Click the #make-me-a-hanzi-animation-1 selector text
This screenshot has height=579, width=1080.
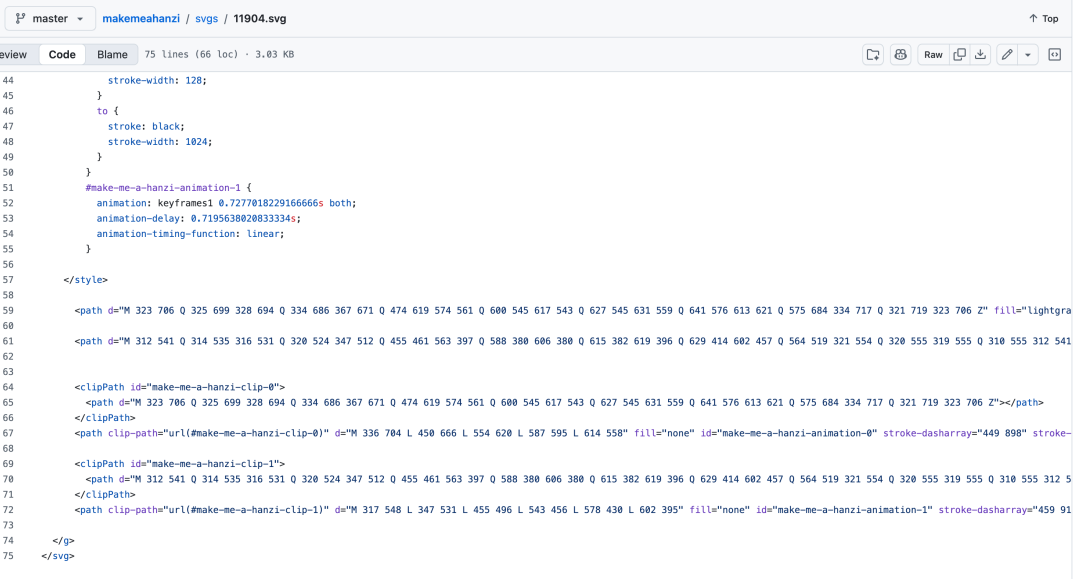point(163,187)
